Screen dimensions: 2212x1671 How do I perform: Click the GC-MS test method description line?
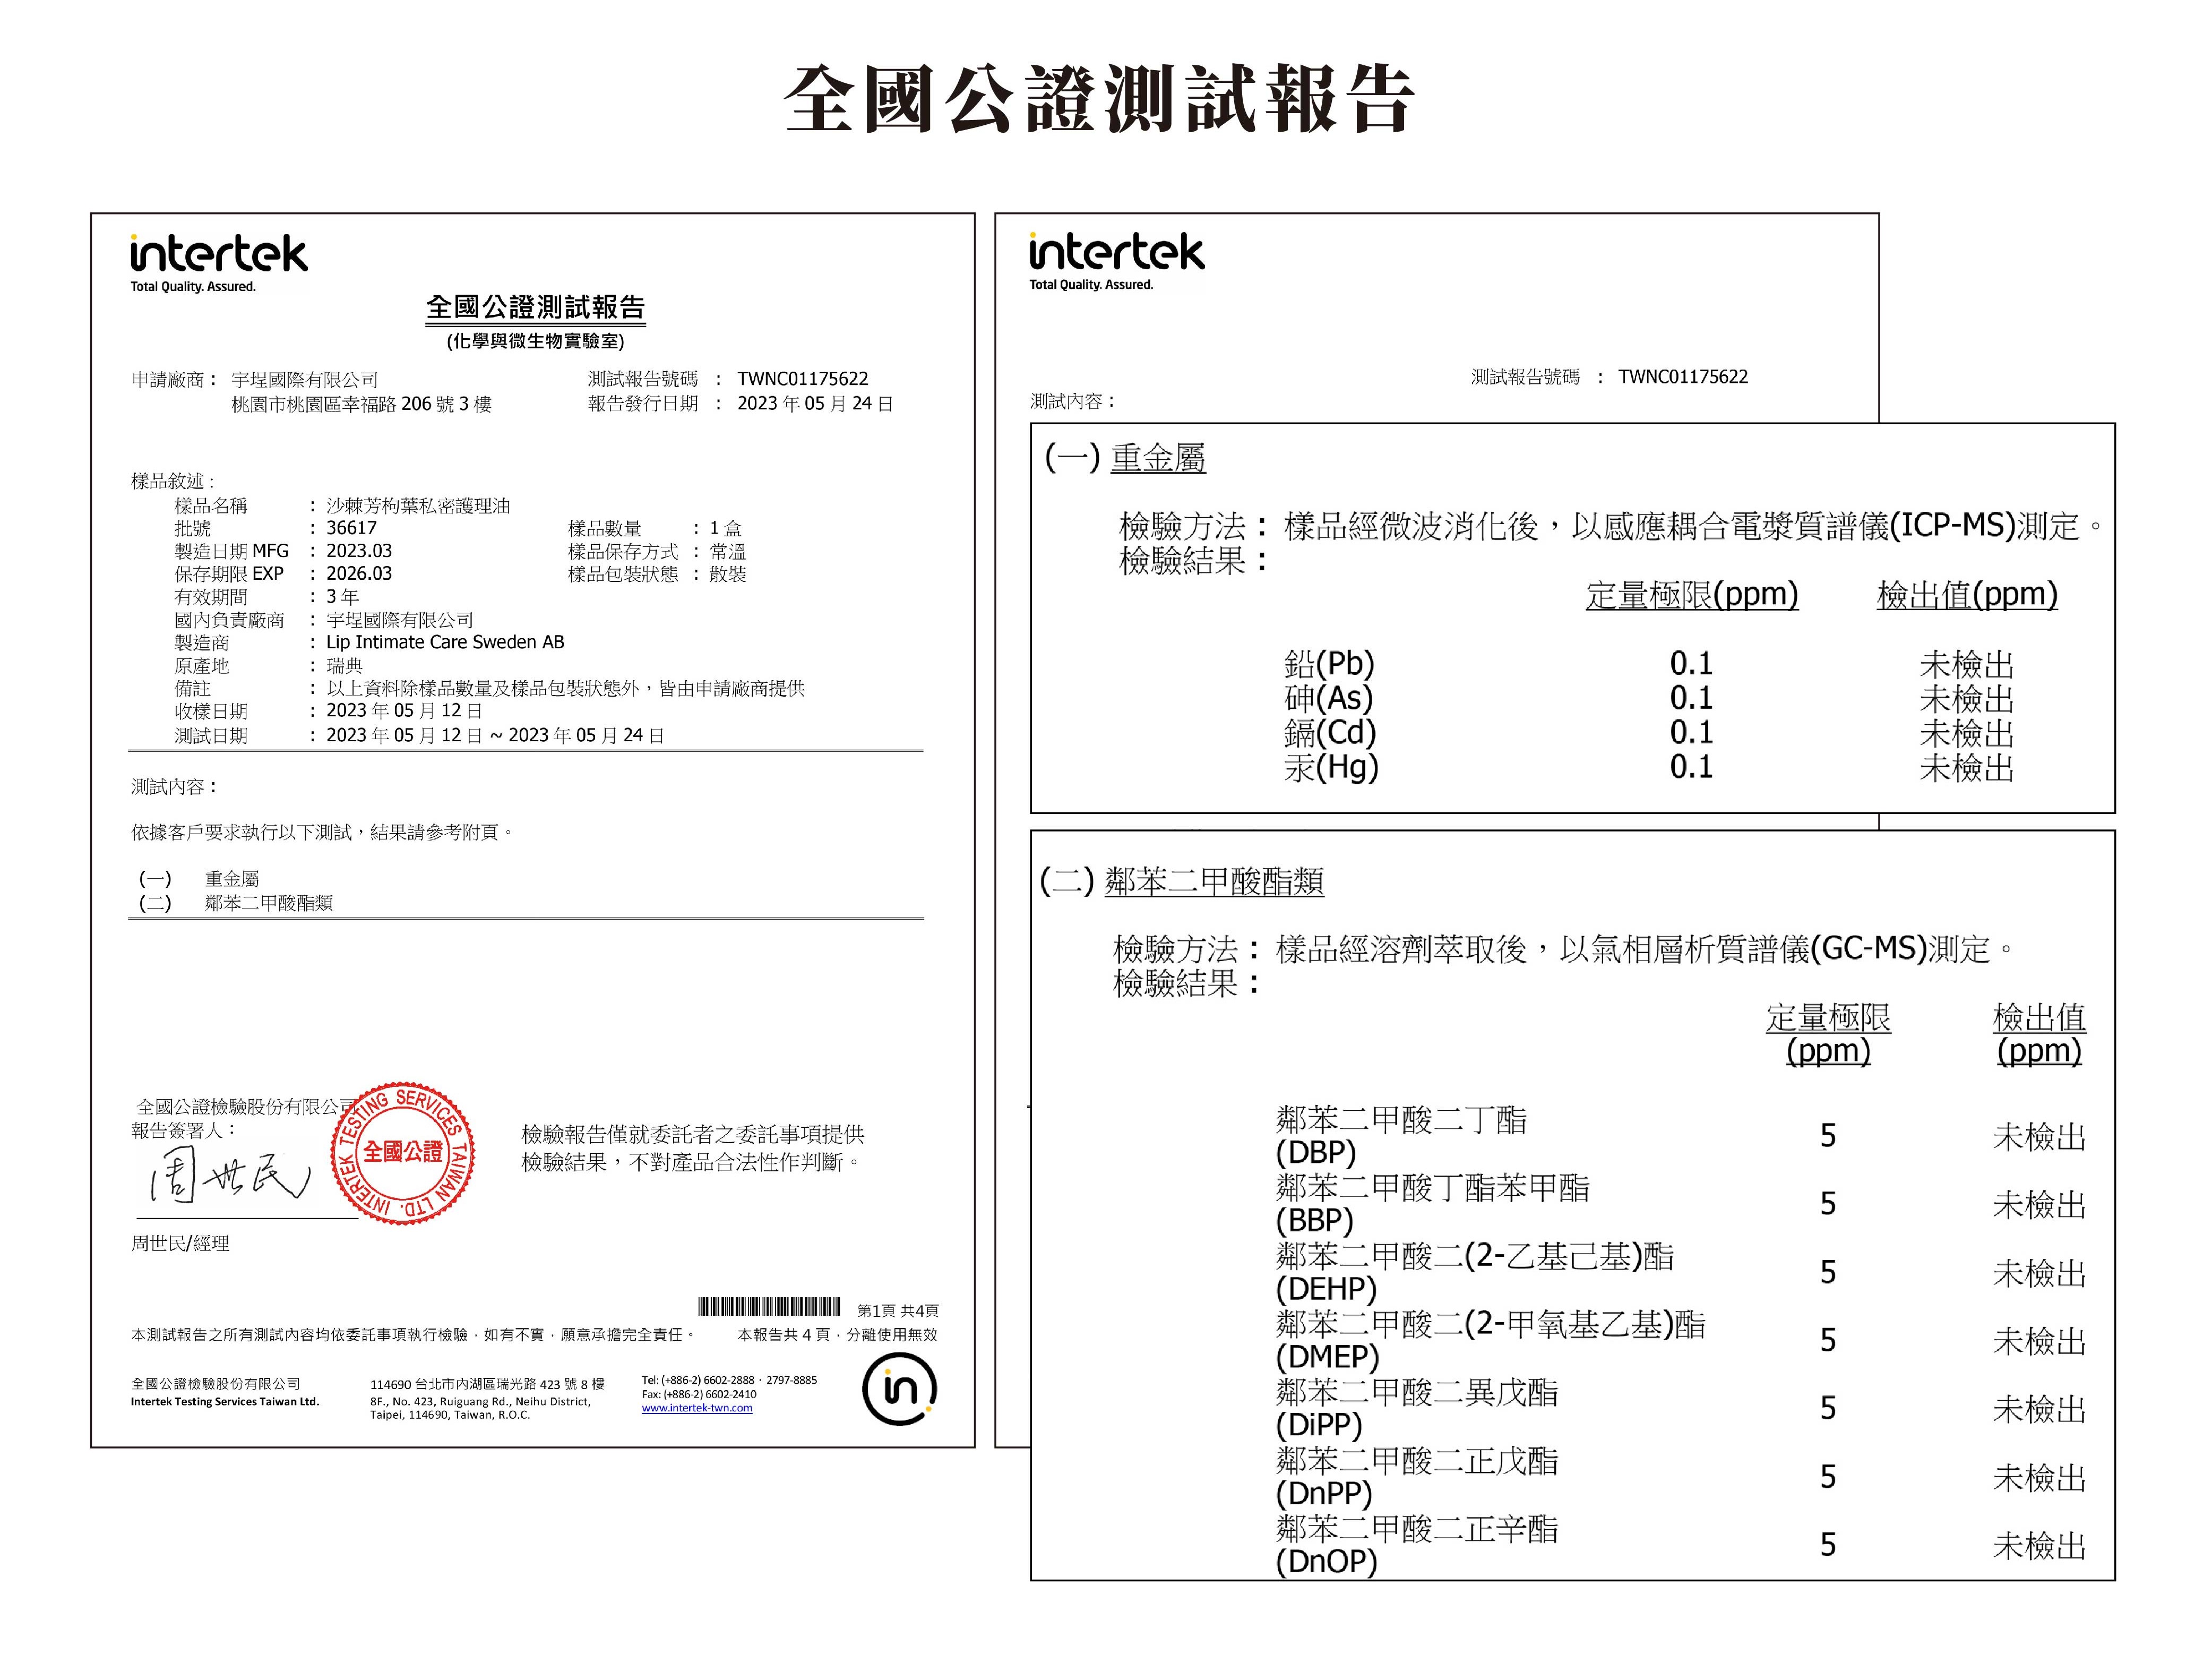point(1563,949)
